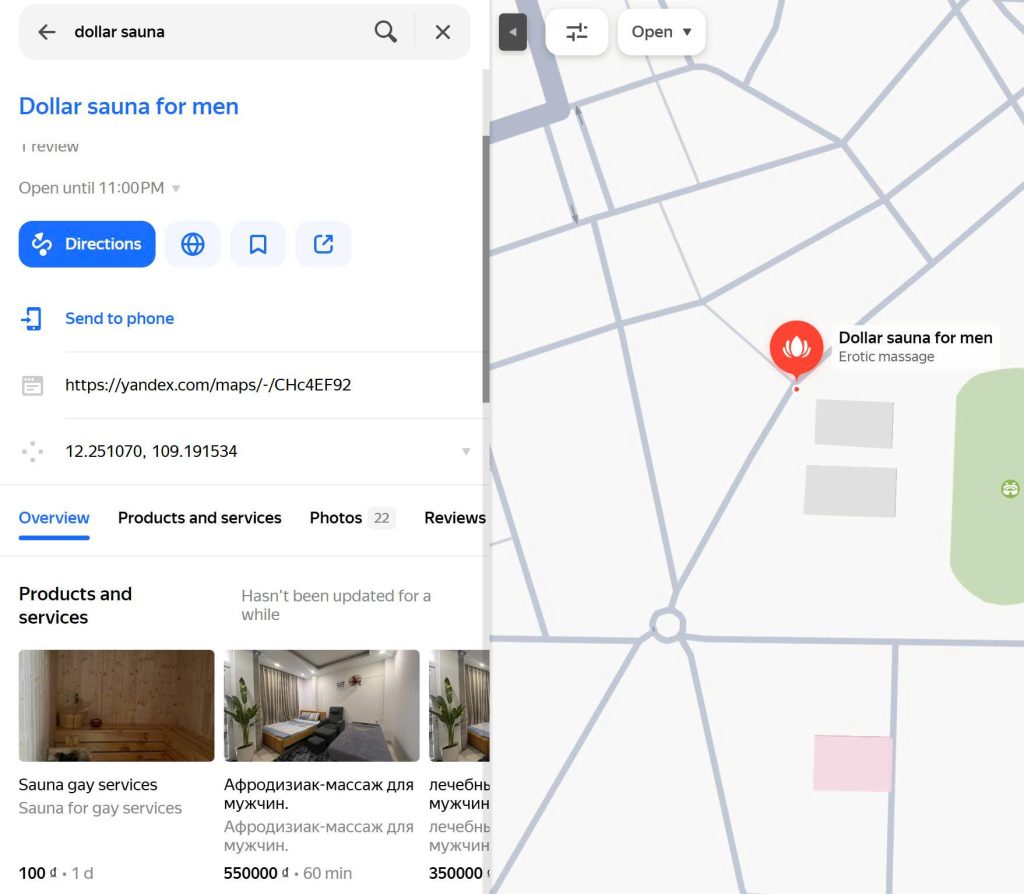This screenshot has width=1024, height=894.
Task: Click the share icon button
Action: coord(323,244)
